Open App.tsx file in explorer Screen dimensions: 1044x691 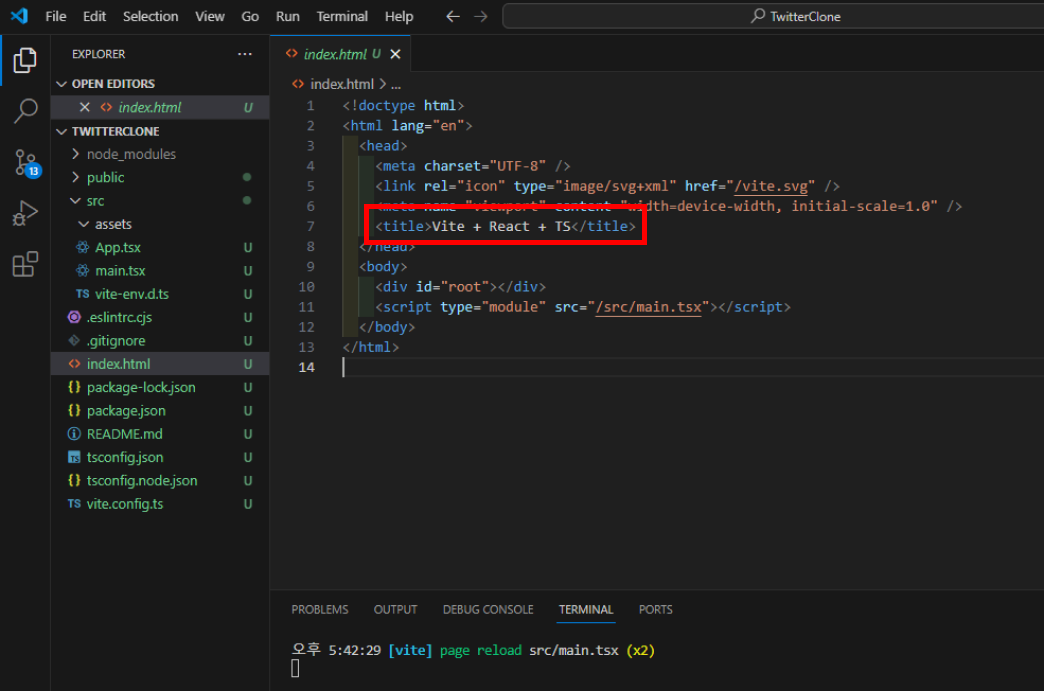(x=117, y=247)
